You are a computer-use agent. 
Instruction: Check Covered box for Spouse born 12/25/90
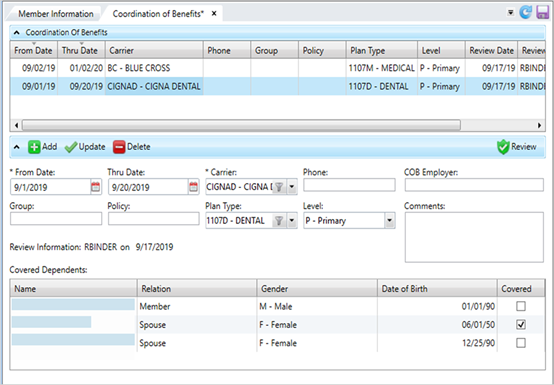pyautogui.click(x=521, y=343)
